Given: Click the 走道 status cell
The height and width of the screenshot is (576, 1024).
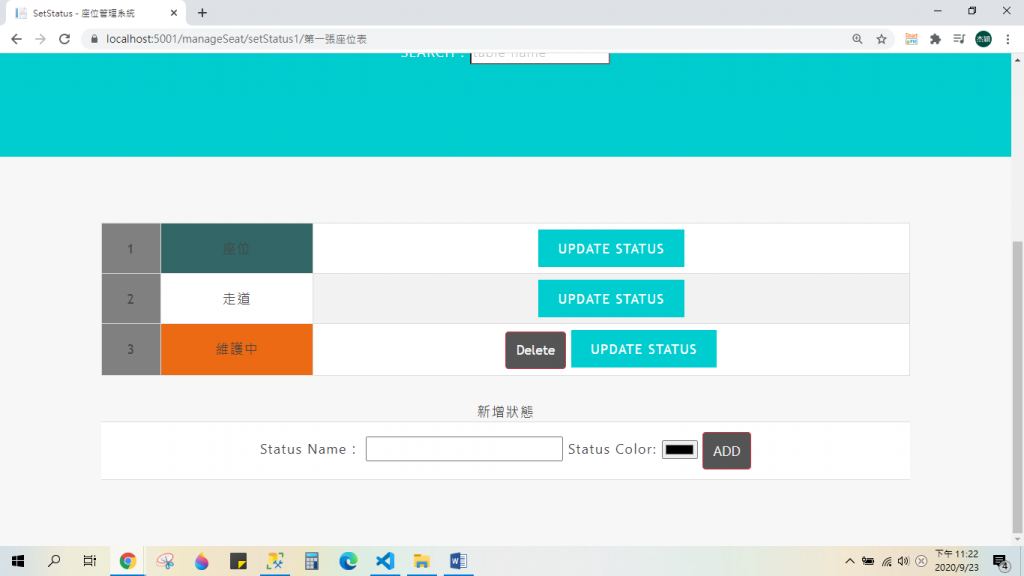Looking at the screenshot, I should coord(236,298).
